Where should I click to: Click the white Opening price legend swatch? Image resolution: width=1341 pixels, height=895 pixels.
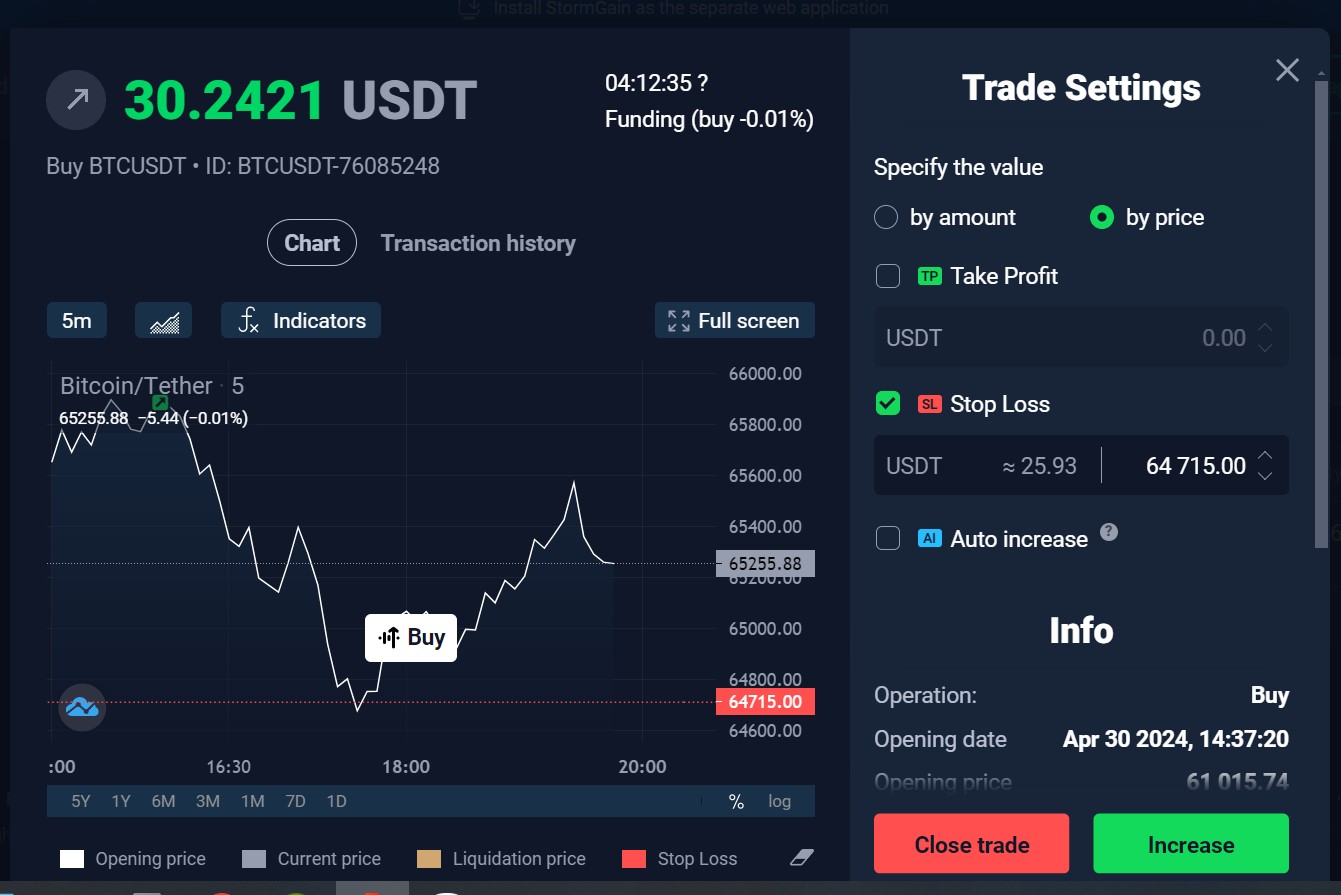(x=72, y=858)
